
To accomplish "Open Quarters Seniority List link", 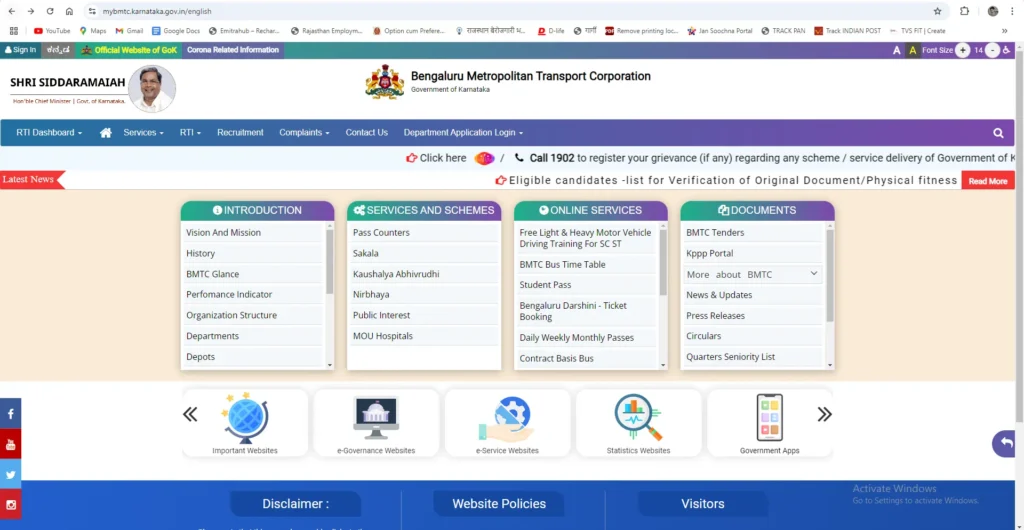I will click(x=730, y=357).
